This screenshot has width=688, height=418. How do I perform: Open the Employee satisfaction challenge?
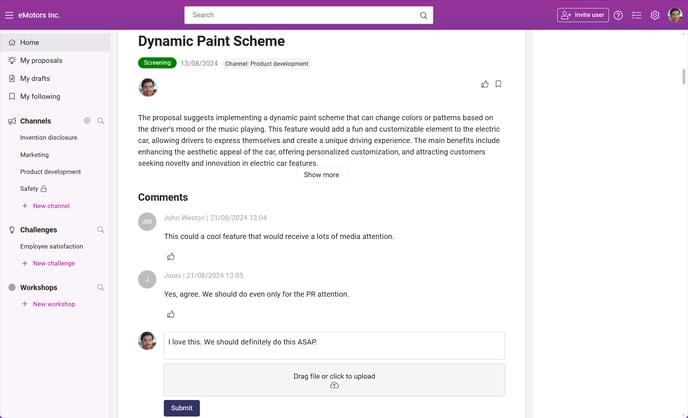pyautogui.click(x=51, y=246)
